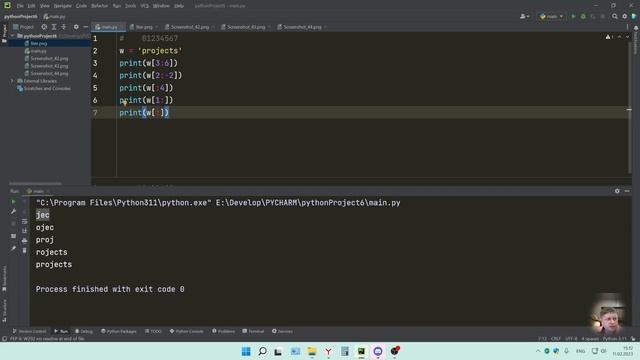Open Python Console tool window
This screenshot has height=360, width=640.
click(187, 331)
